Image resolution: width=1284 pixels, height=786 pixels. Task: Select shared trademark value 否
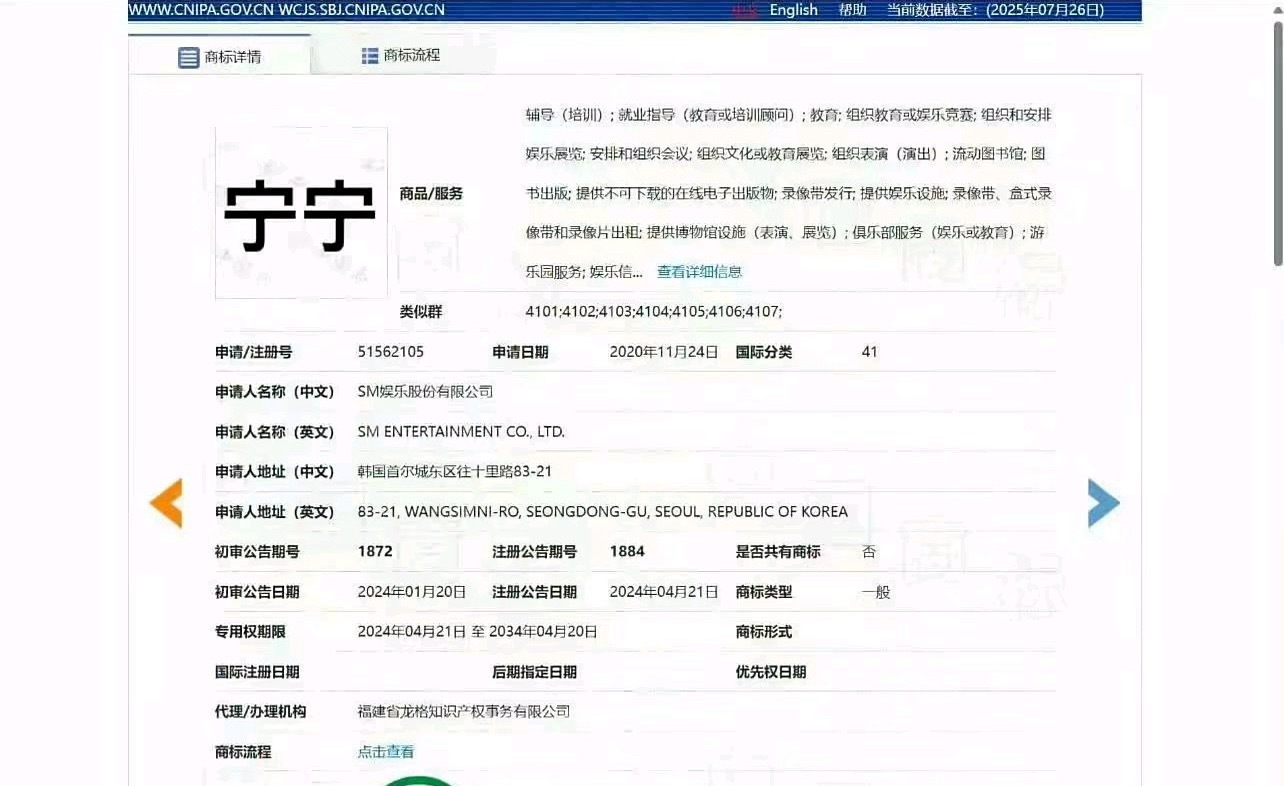coord(869,552)
